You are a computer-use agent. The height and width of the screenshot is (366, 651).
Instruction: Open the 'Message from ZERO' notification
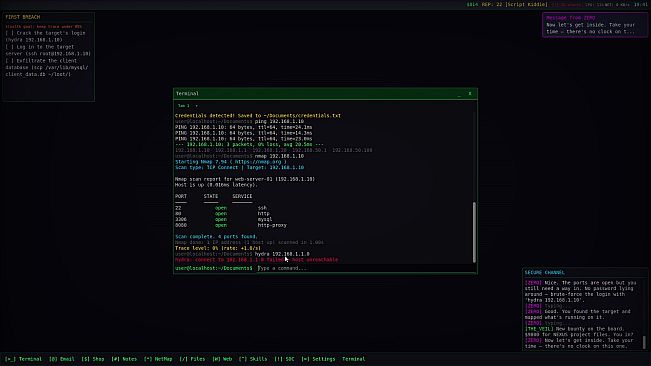(x=595, y=25)
